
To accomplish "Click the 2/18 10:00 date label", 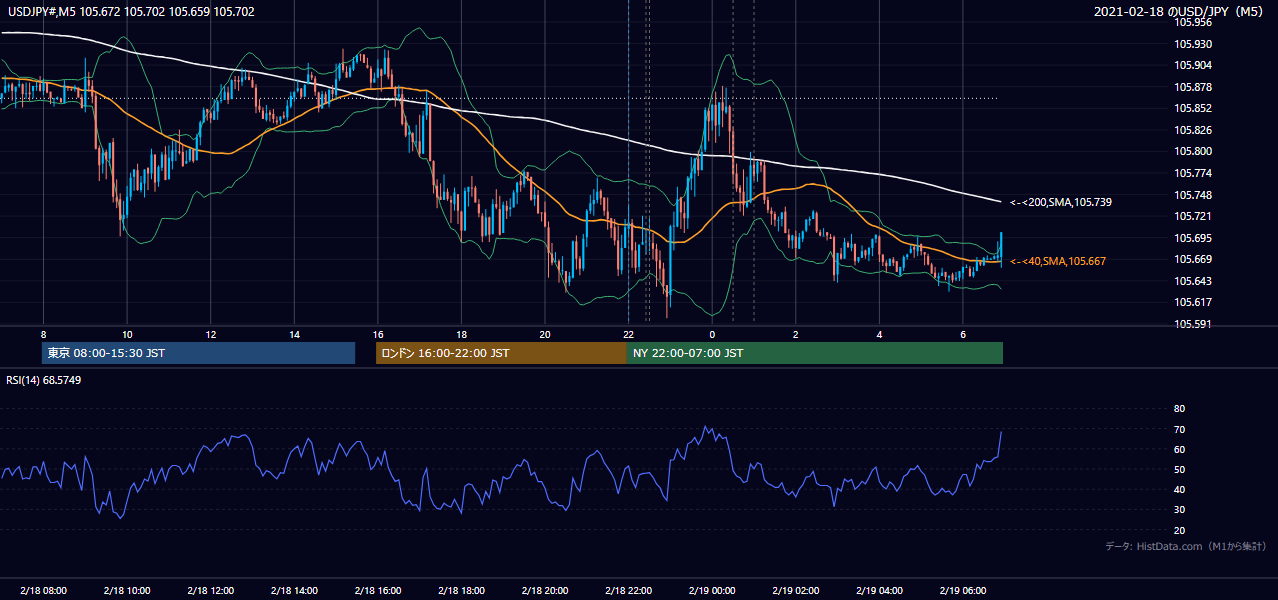I will [x=127, y=591].
